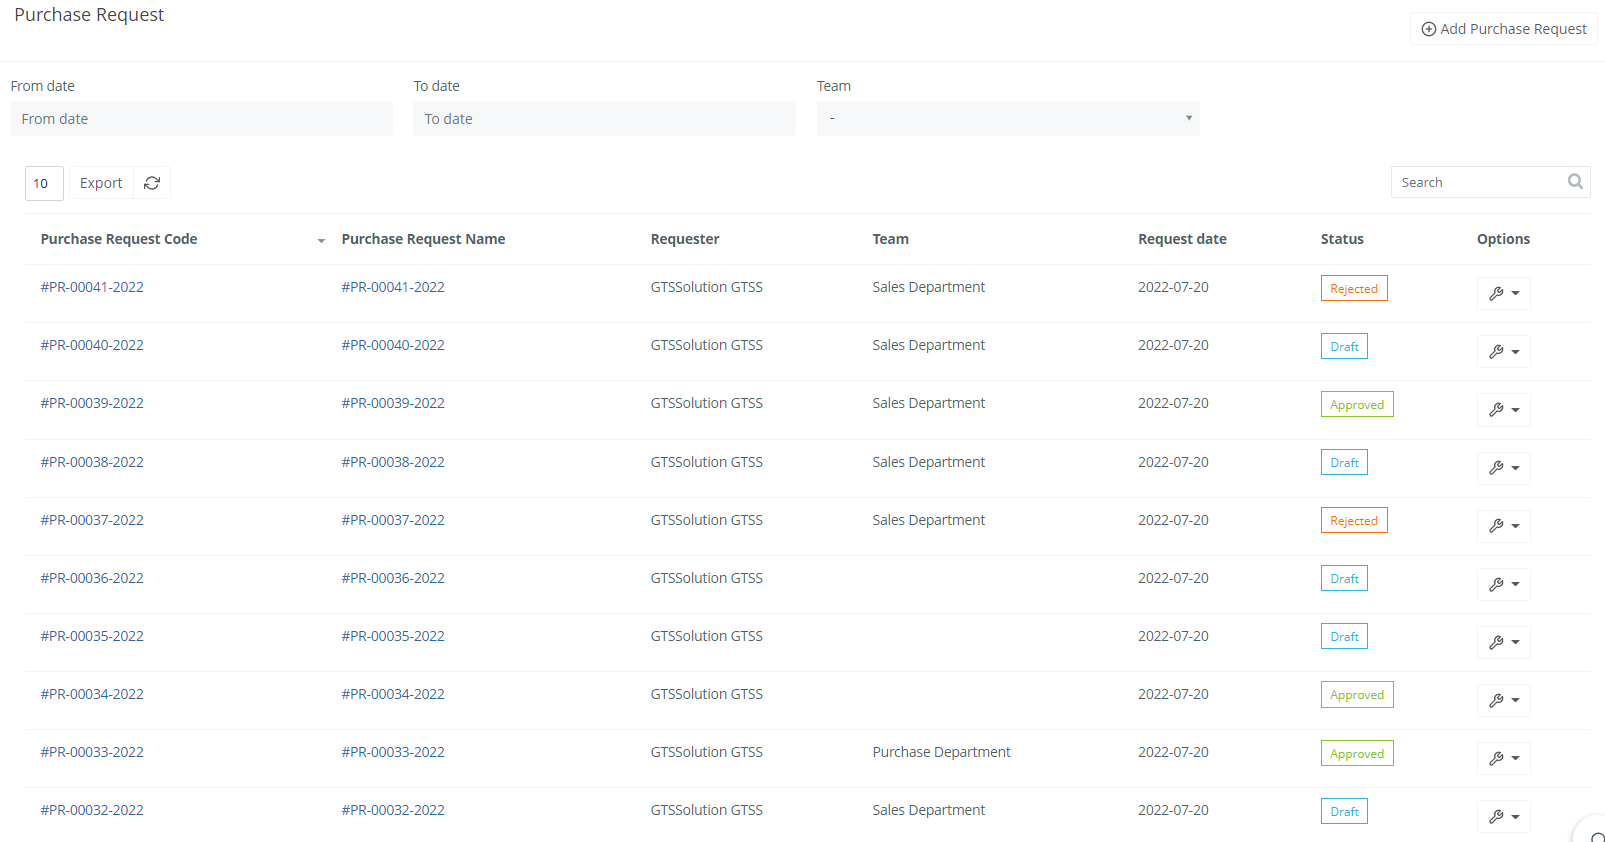
Task: Open purchase request #PR-00038-2022 code link
Action: [92, 462]
